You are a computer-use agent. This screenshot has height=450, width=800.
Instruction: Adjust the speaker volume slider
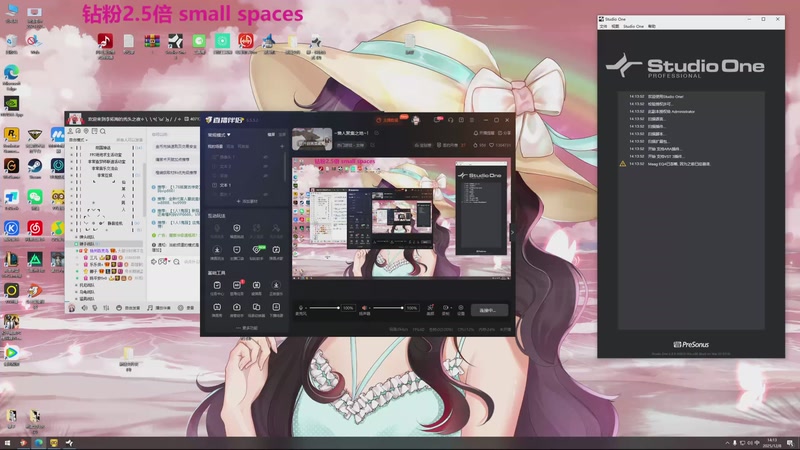(x=388, y=308)
